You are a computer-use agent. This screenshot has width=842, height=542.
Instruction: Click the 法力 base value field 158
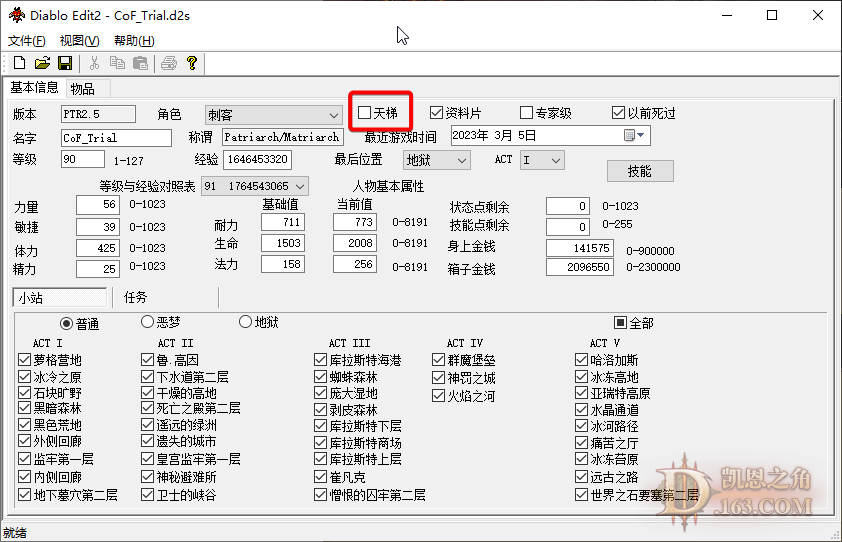point(283,264)
